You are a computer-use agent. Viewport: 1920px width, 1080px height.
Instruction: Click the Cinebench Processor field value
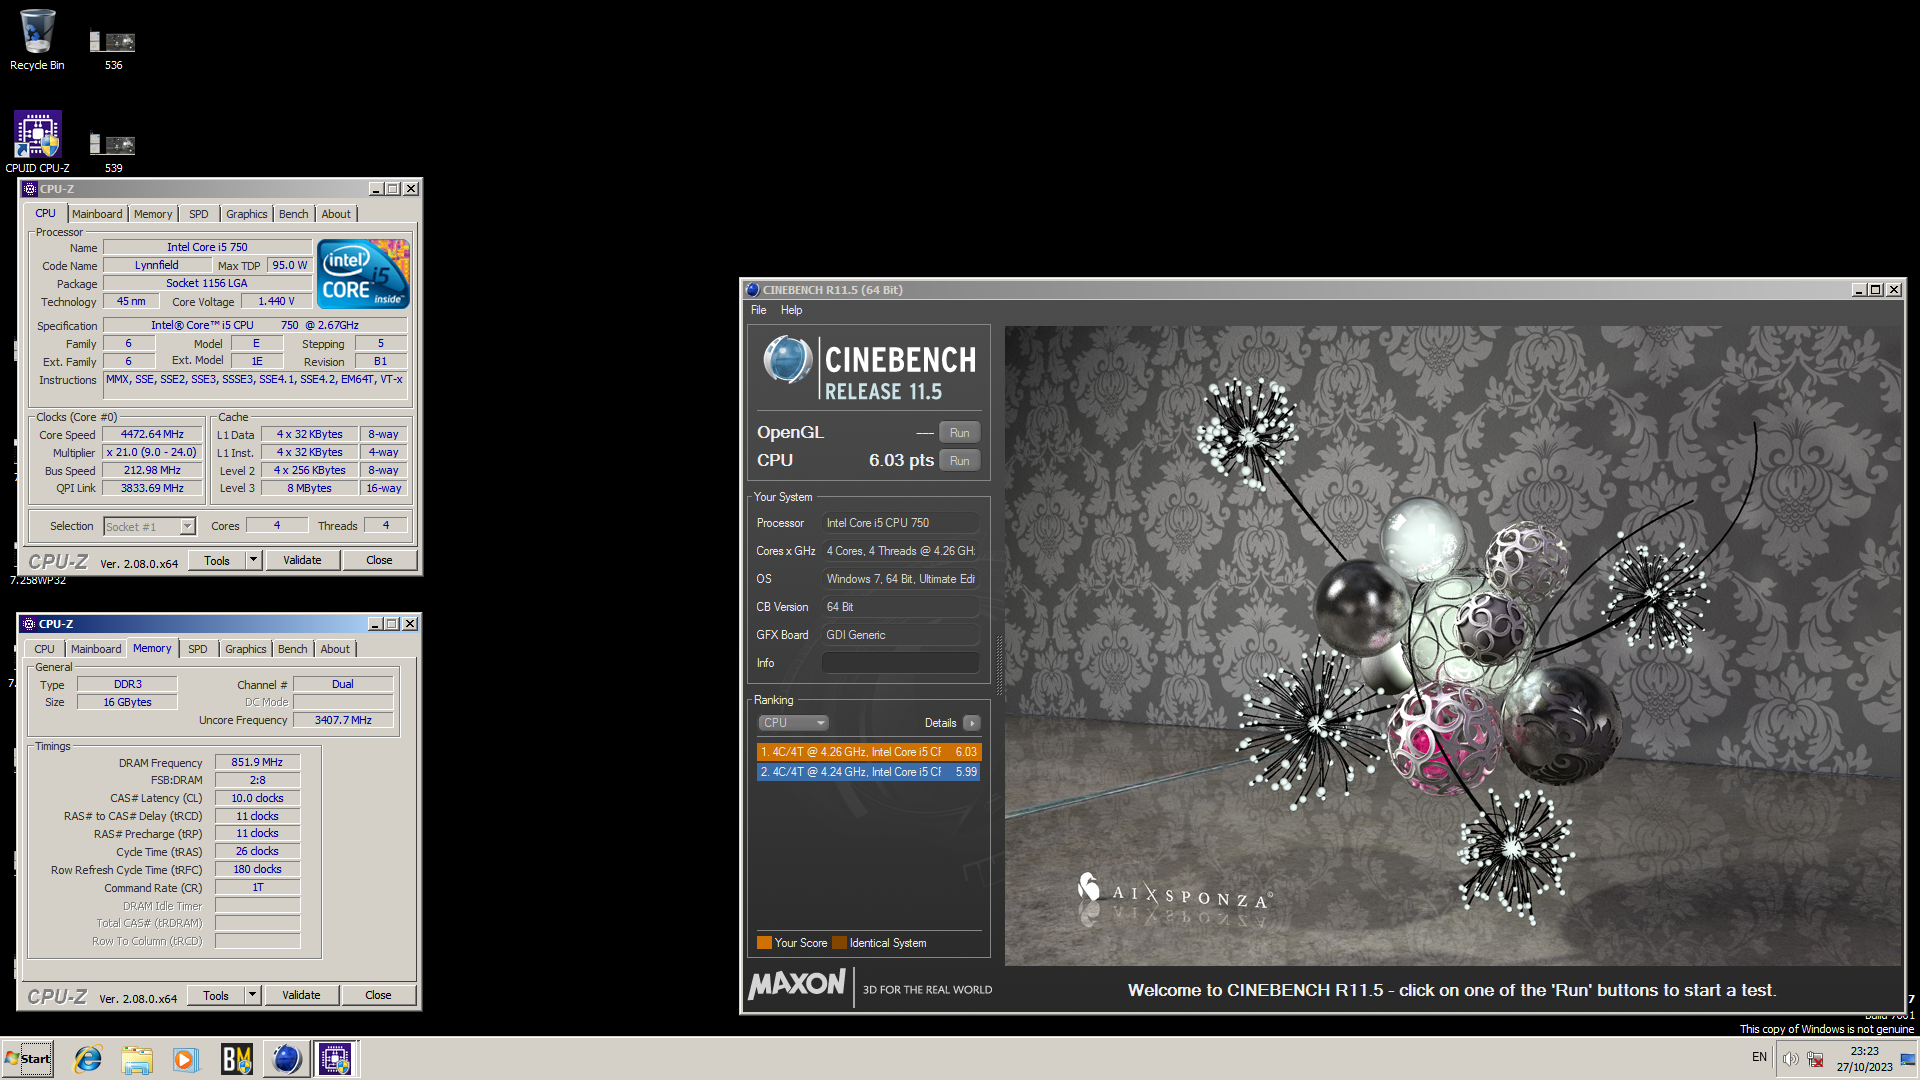900,523
